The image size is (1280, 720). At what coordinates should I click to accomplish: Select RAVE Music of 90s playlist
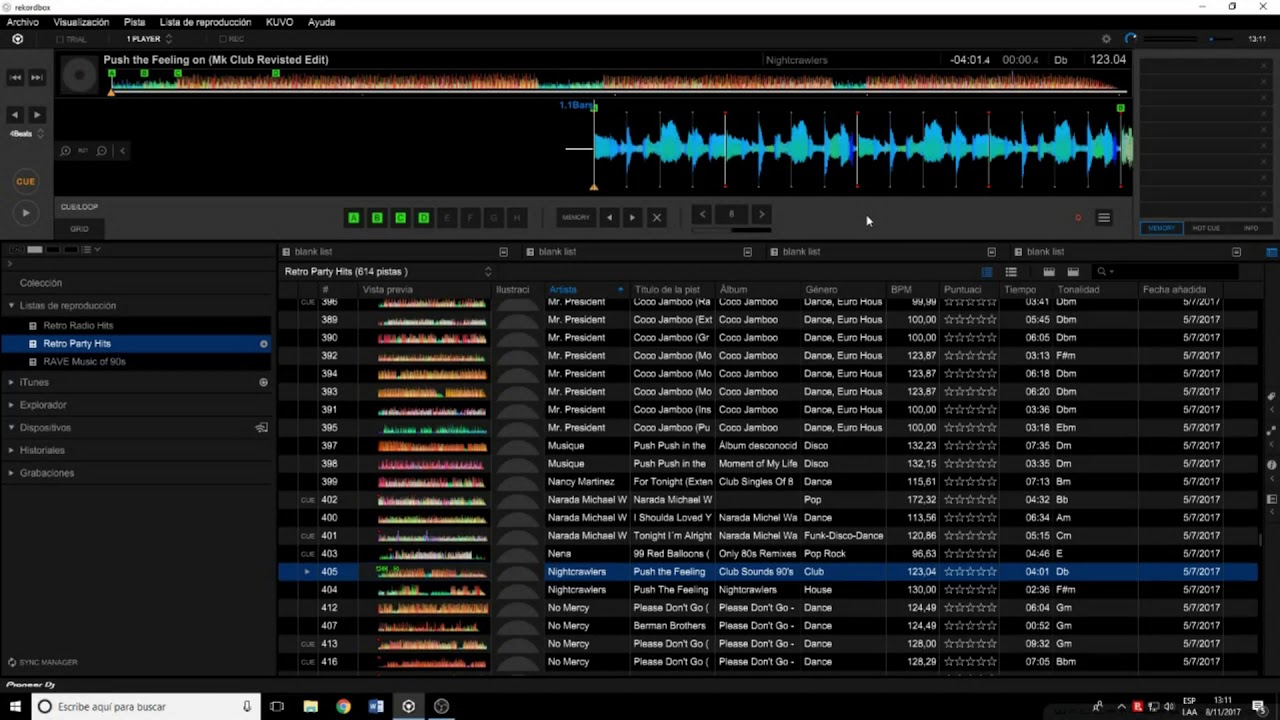pyautogui.click(x=84, y=362)
